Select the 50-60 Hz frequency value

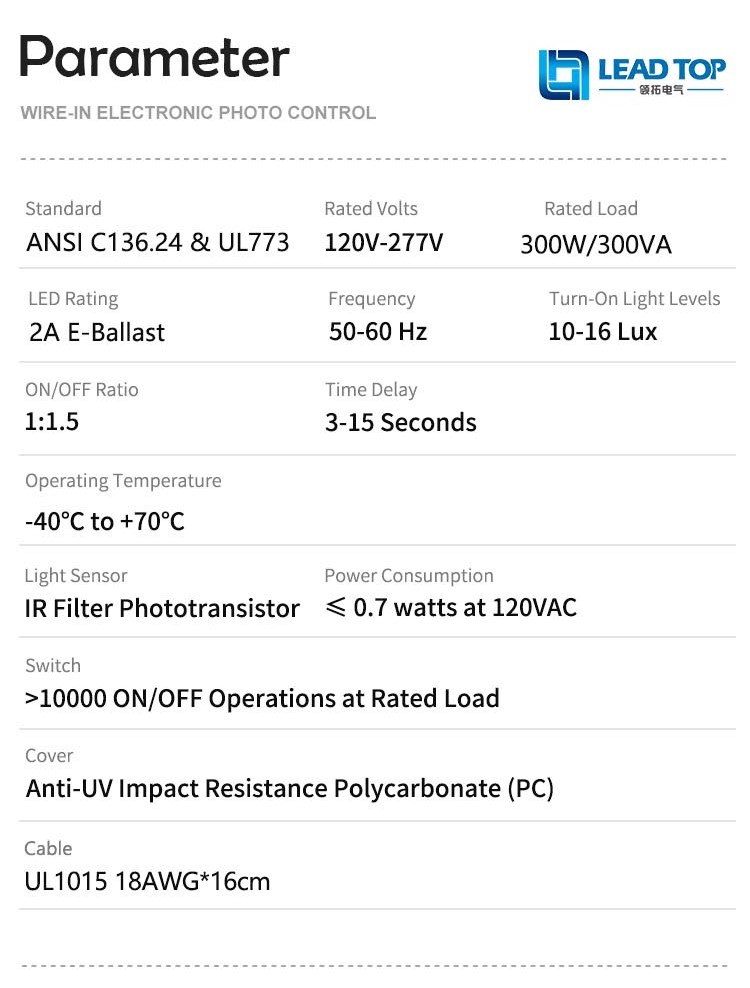pos(378,332)
